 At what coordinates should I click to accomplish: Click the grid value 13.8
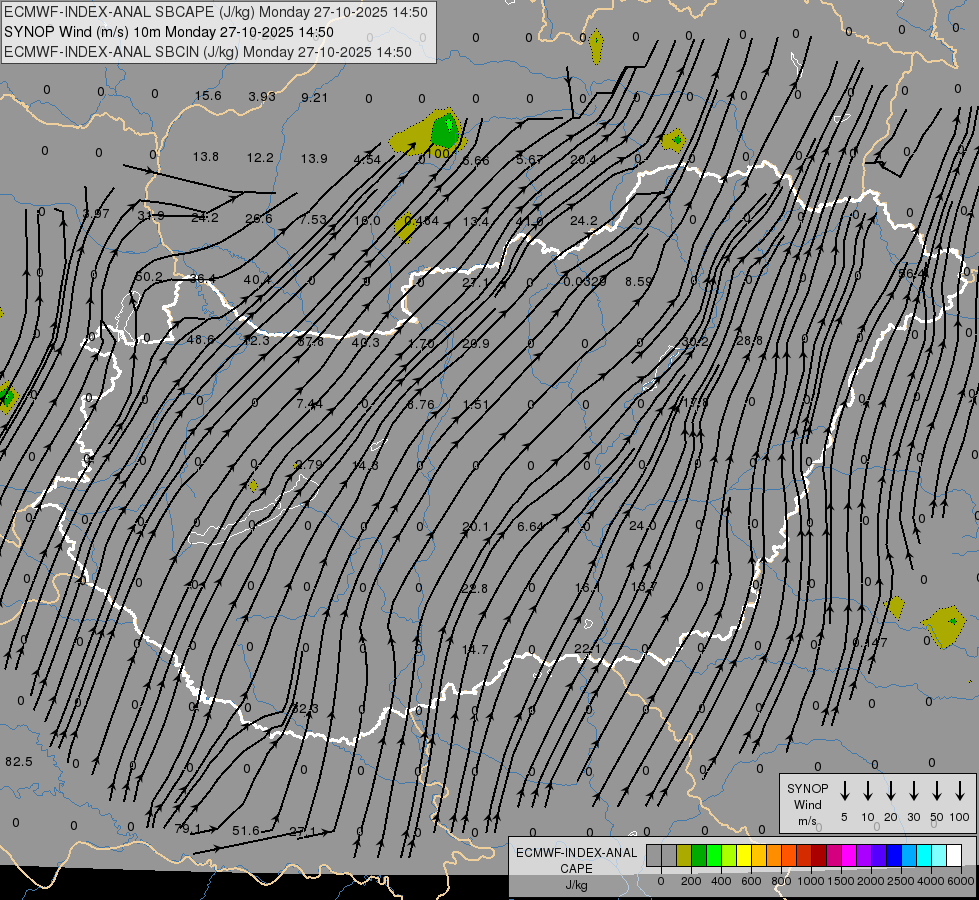(x=205, y=157)
